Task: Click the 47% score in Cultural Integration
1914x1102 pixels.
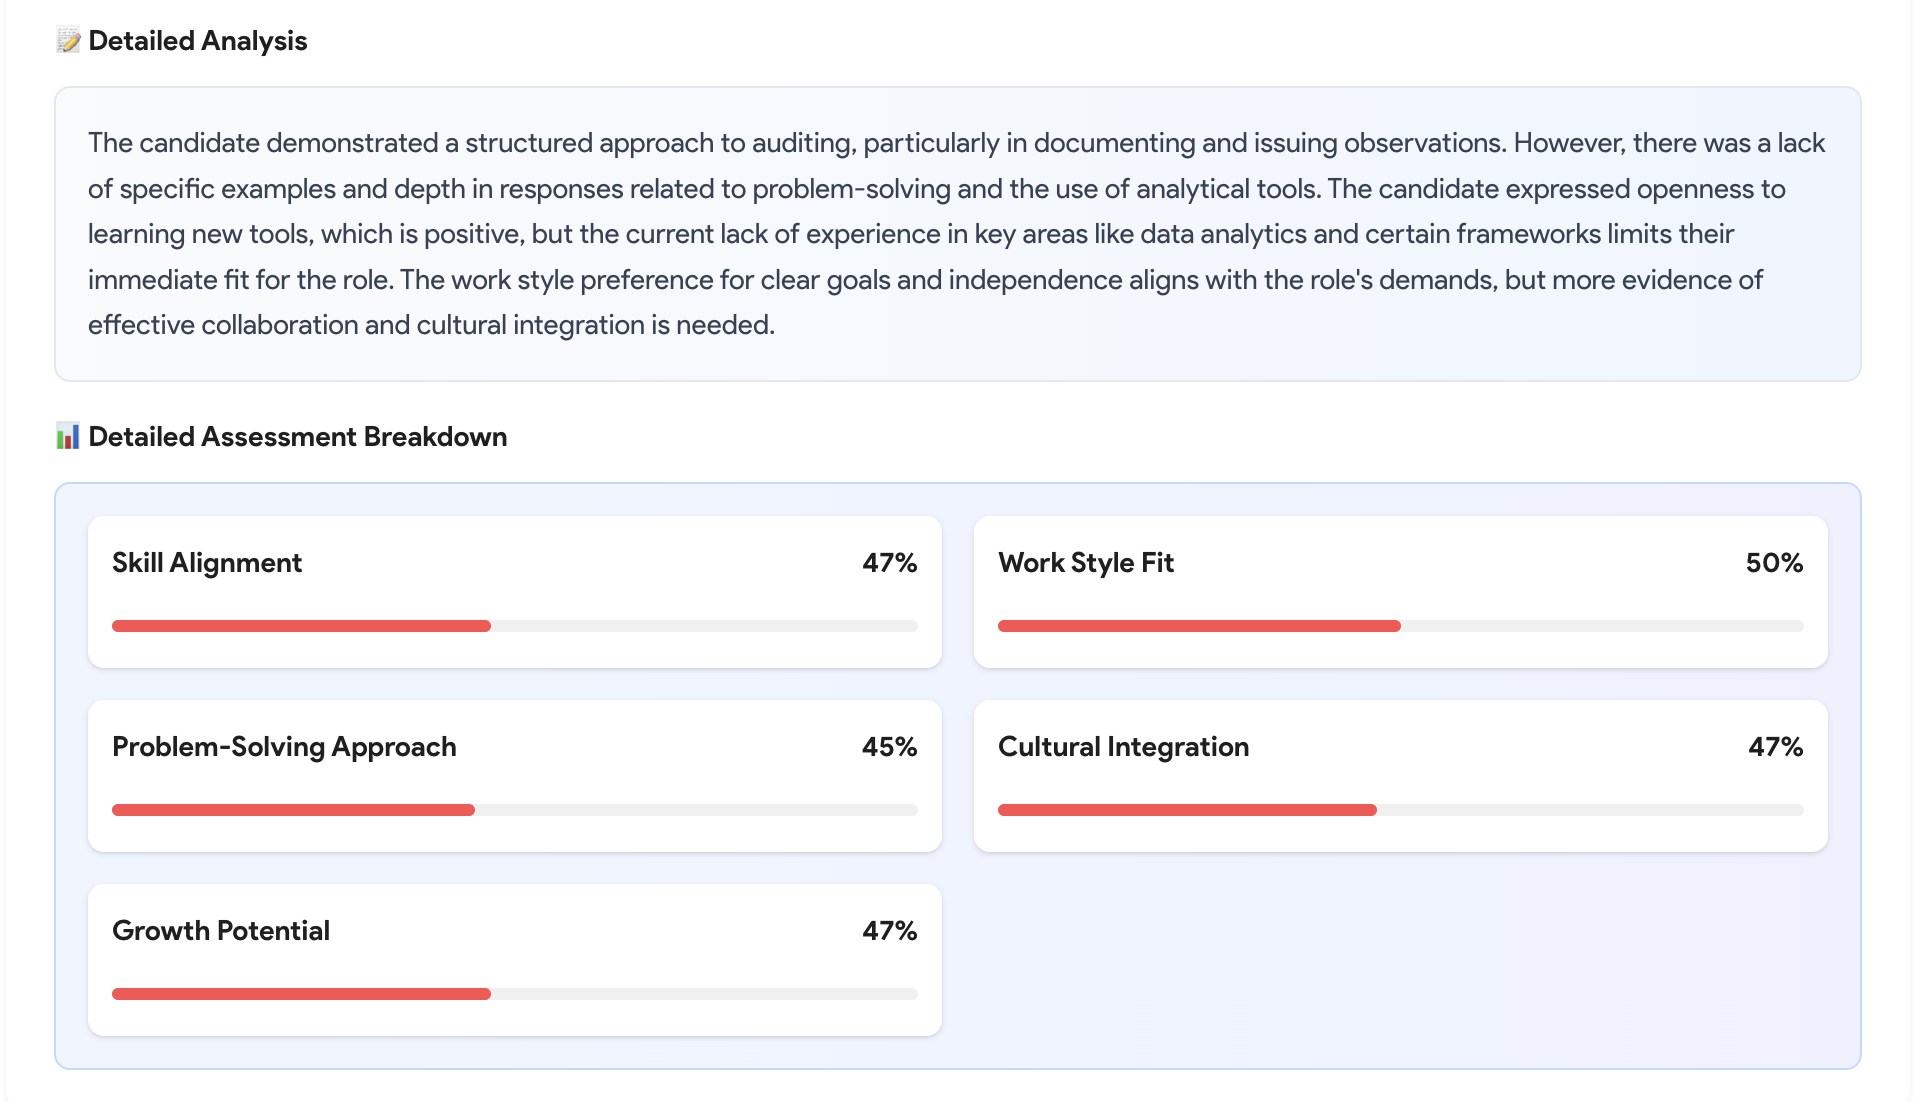Action: (1775, 747)
